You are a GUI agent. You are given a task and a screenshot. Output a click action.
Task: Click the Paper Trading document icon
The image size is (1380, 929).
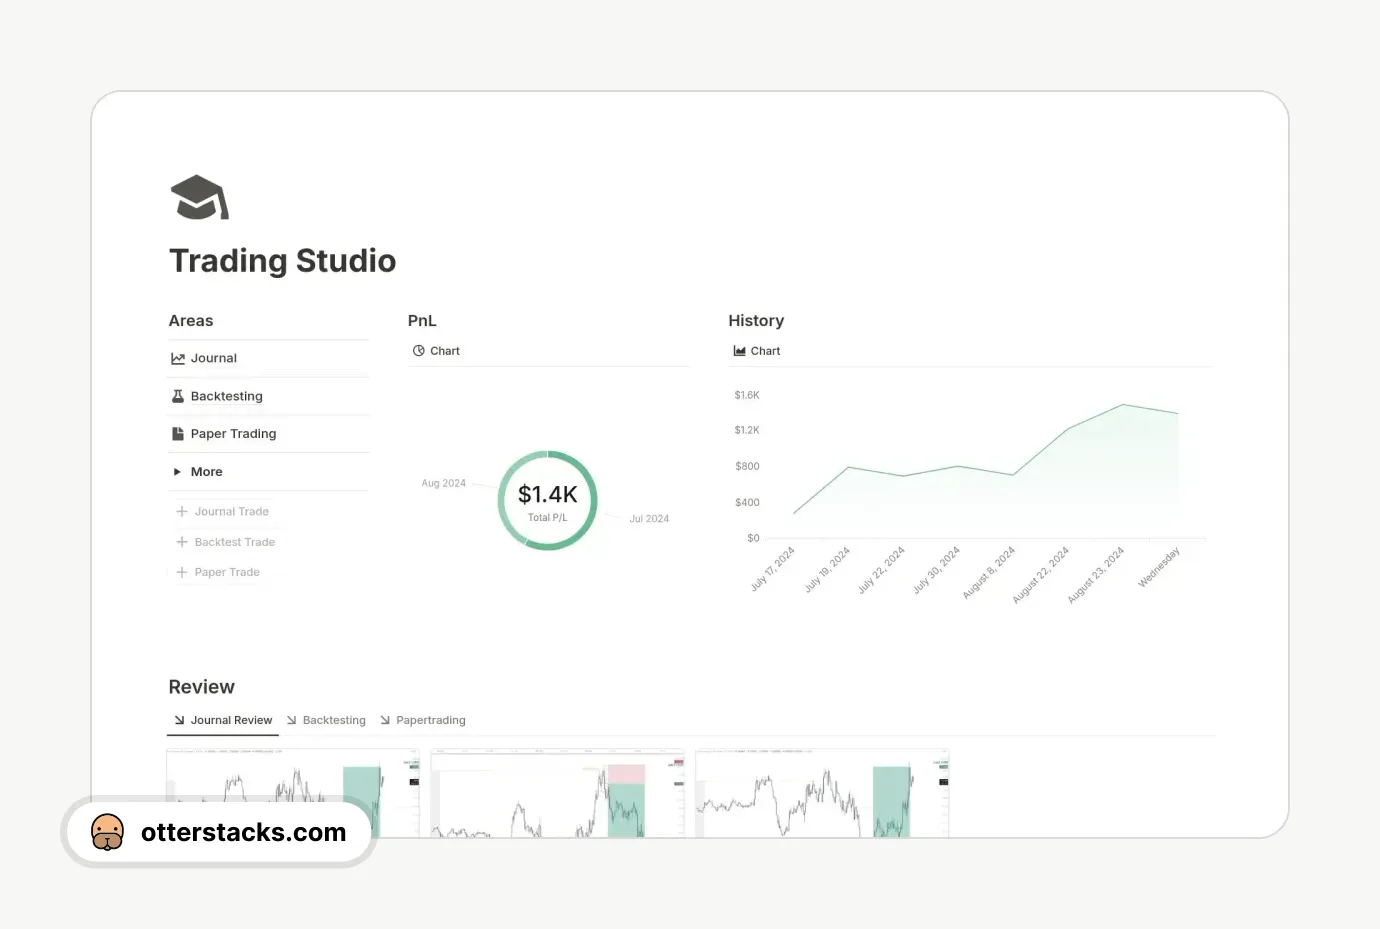[178, 434]
